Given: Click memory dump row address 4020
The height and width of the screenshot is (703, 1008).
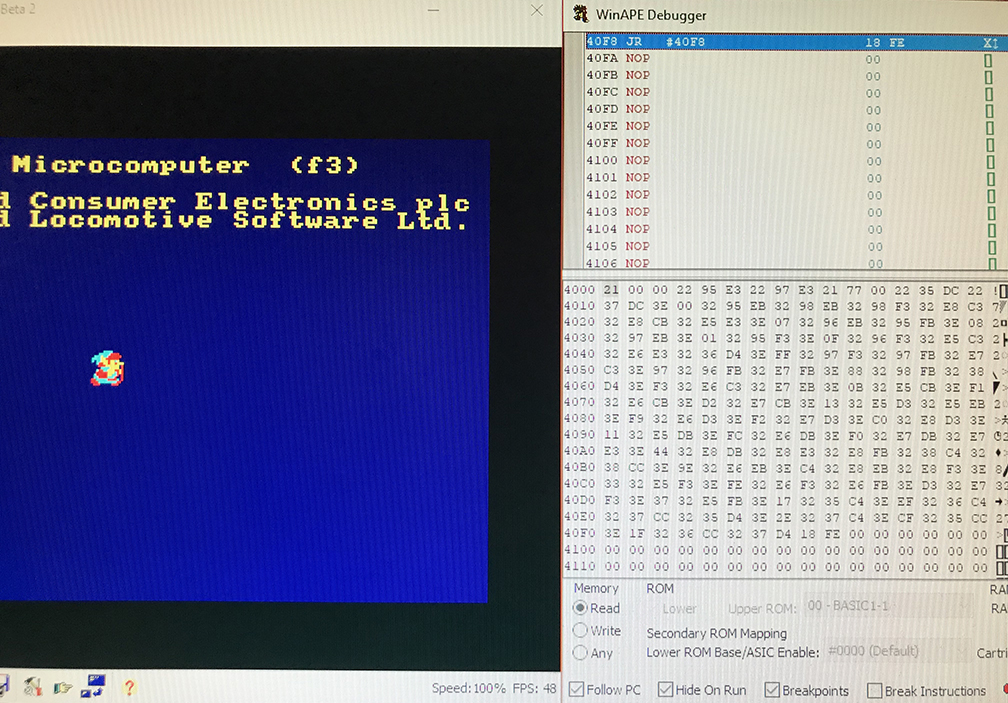Looking at the screenshot, I should [x=579, y=322].
